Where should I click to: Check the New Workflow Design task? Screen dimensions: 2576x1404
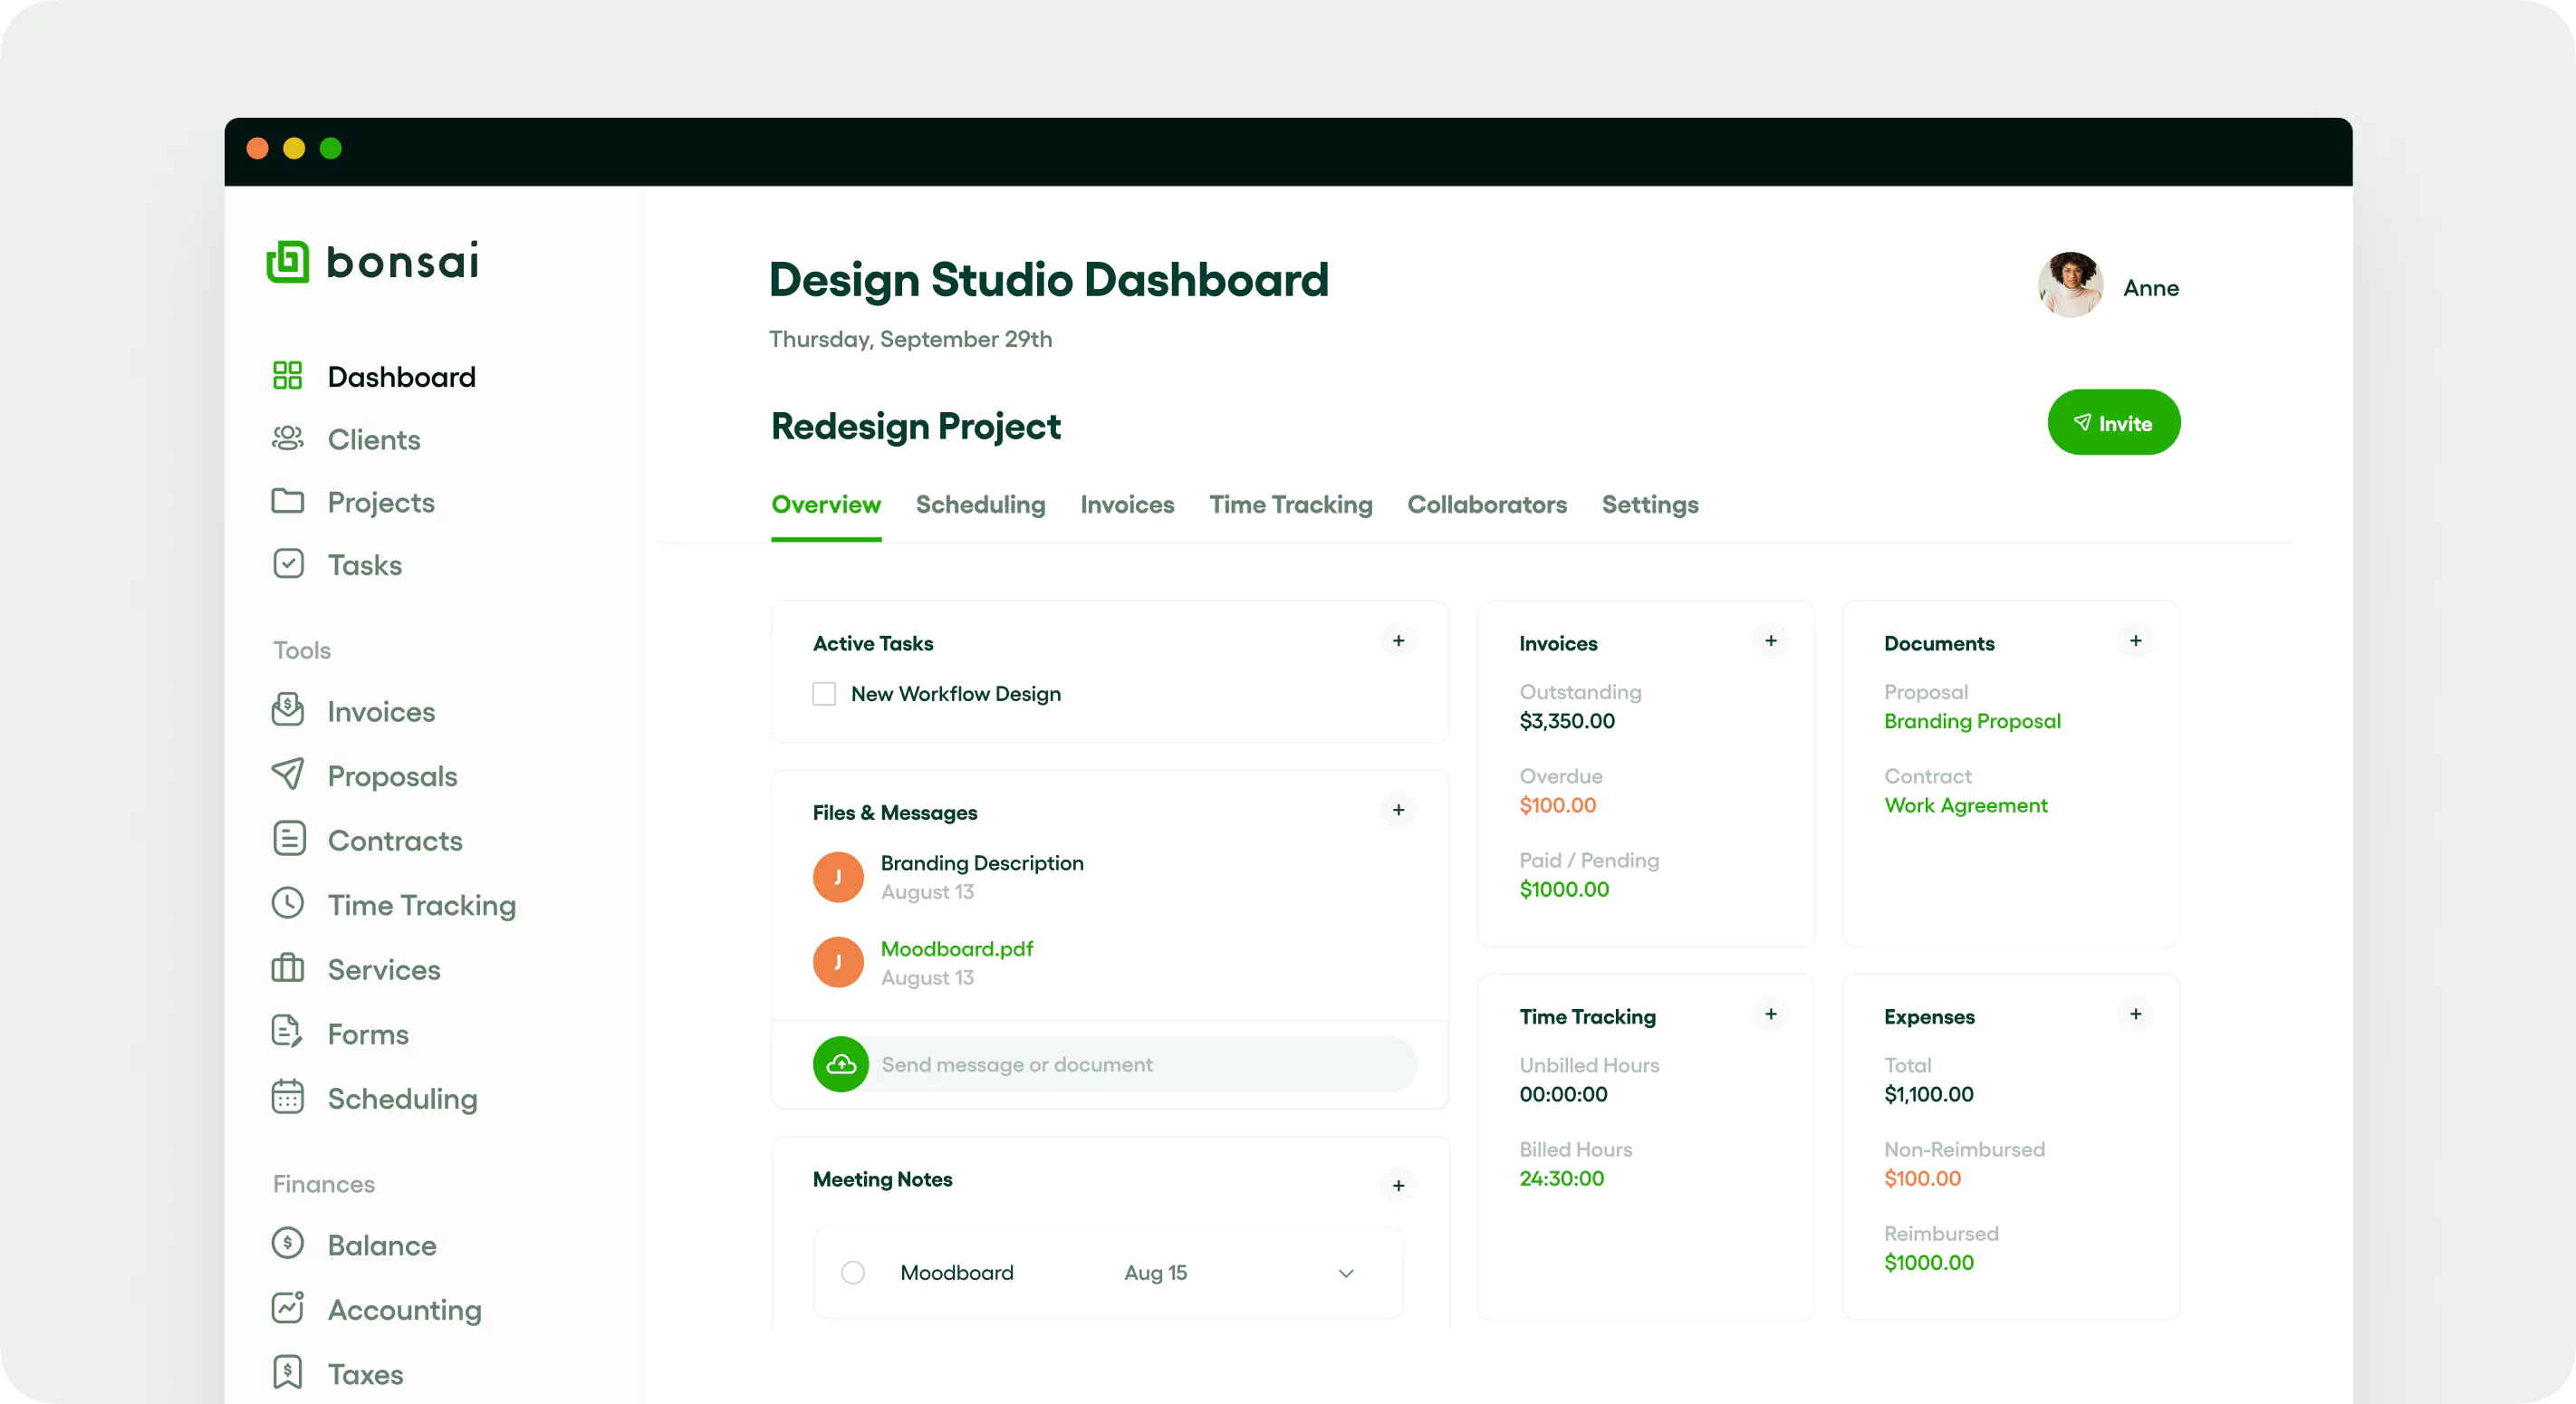click(x=824, y=694)
